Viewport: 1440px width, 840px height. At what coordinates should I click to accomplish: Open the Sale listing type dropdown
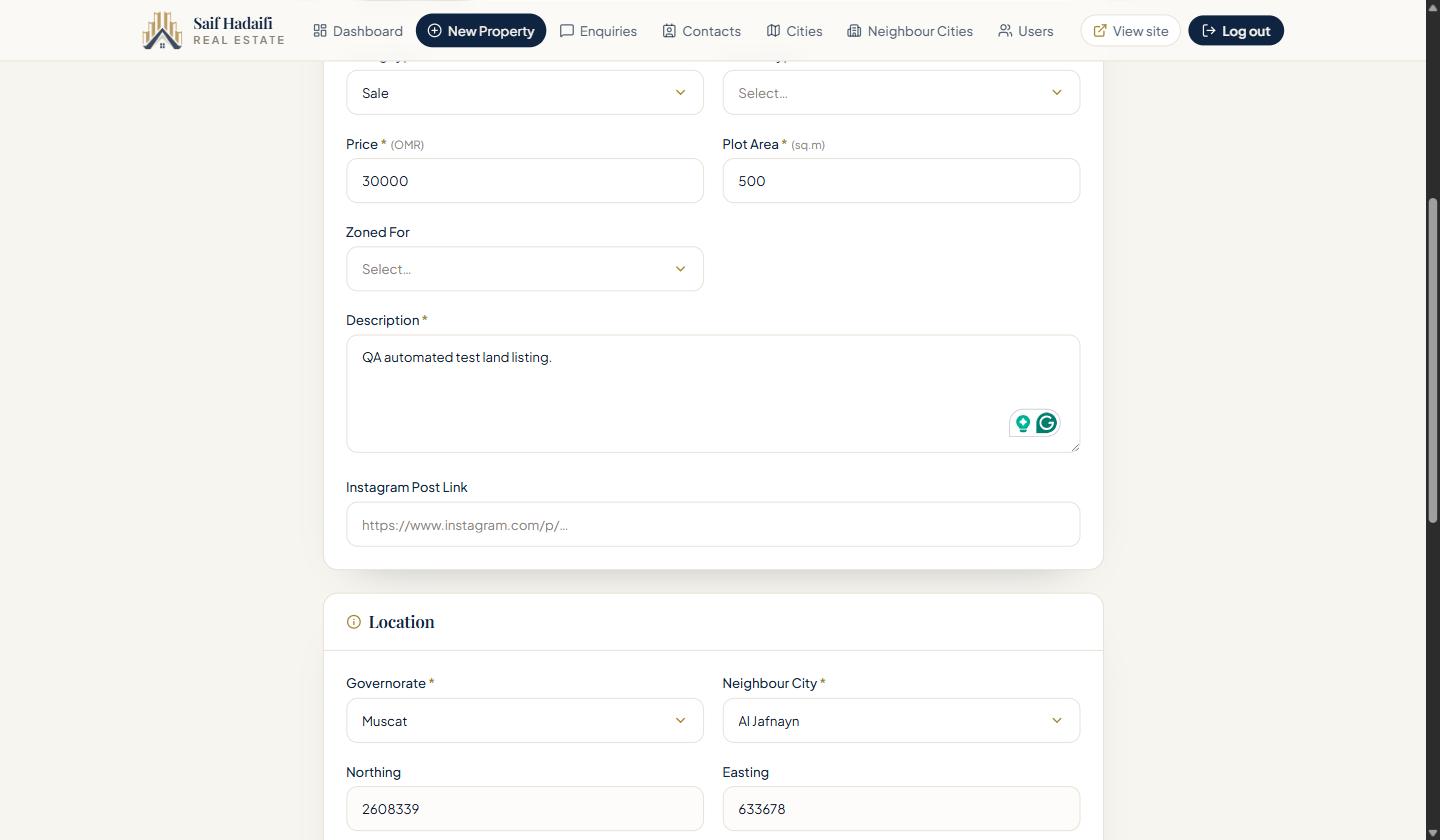pyautogui.click(x=525, y=93)
